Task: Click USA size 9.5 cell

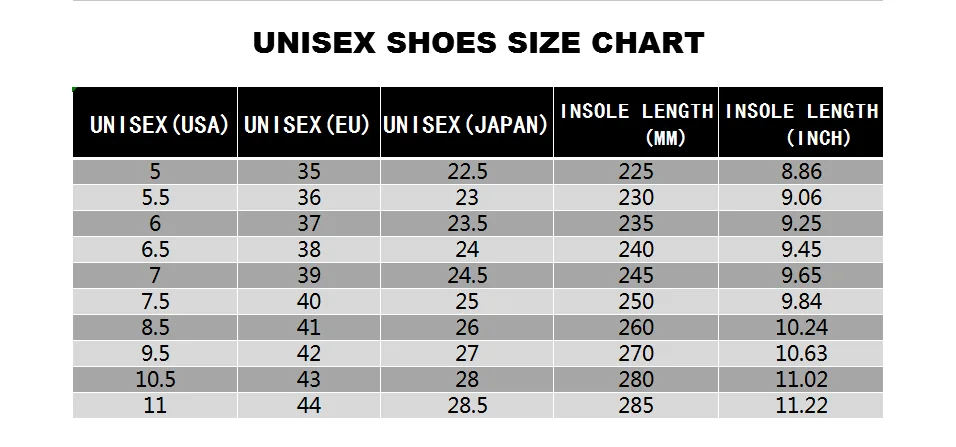Action: (x=155, y=353)
